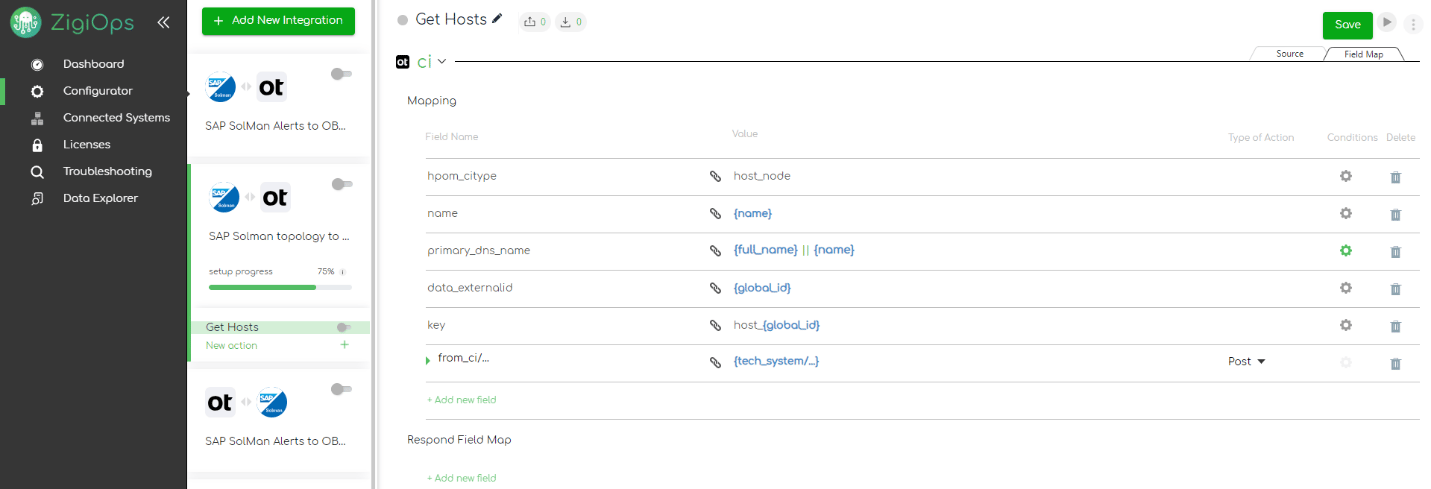Select SAP Solman topology integration card
The height and width of the screenshot is (489, 1431).
(278, 235)
